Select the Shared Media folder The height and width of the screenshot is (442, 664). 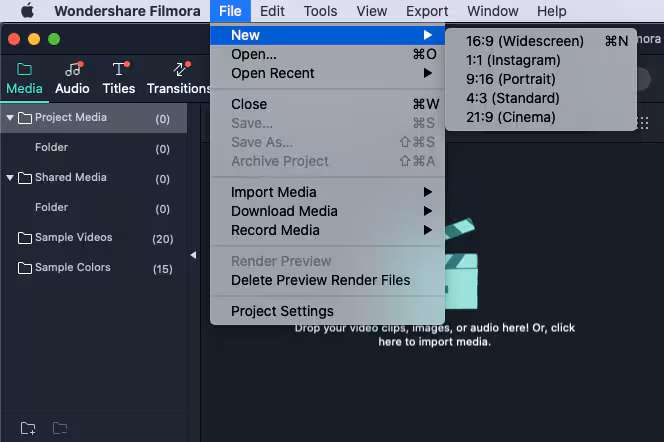(94, 178)
